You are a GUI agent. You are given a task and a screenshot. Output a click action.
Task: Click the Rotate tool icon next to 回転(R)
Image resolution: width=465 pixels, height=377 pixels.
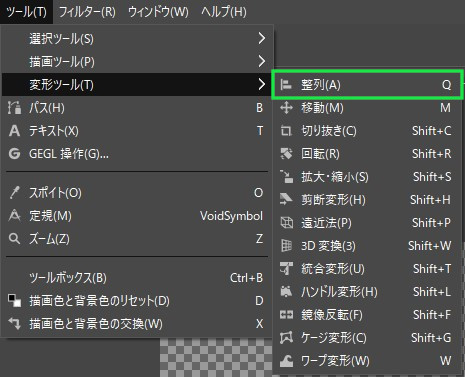(286, 154)
